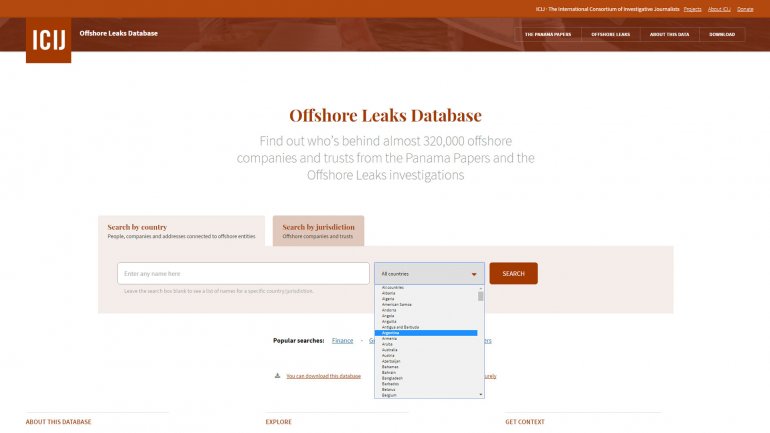
Task: Select Bahamas in the country list
Action: (x=426, y=367)
